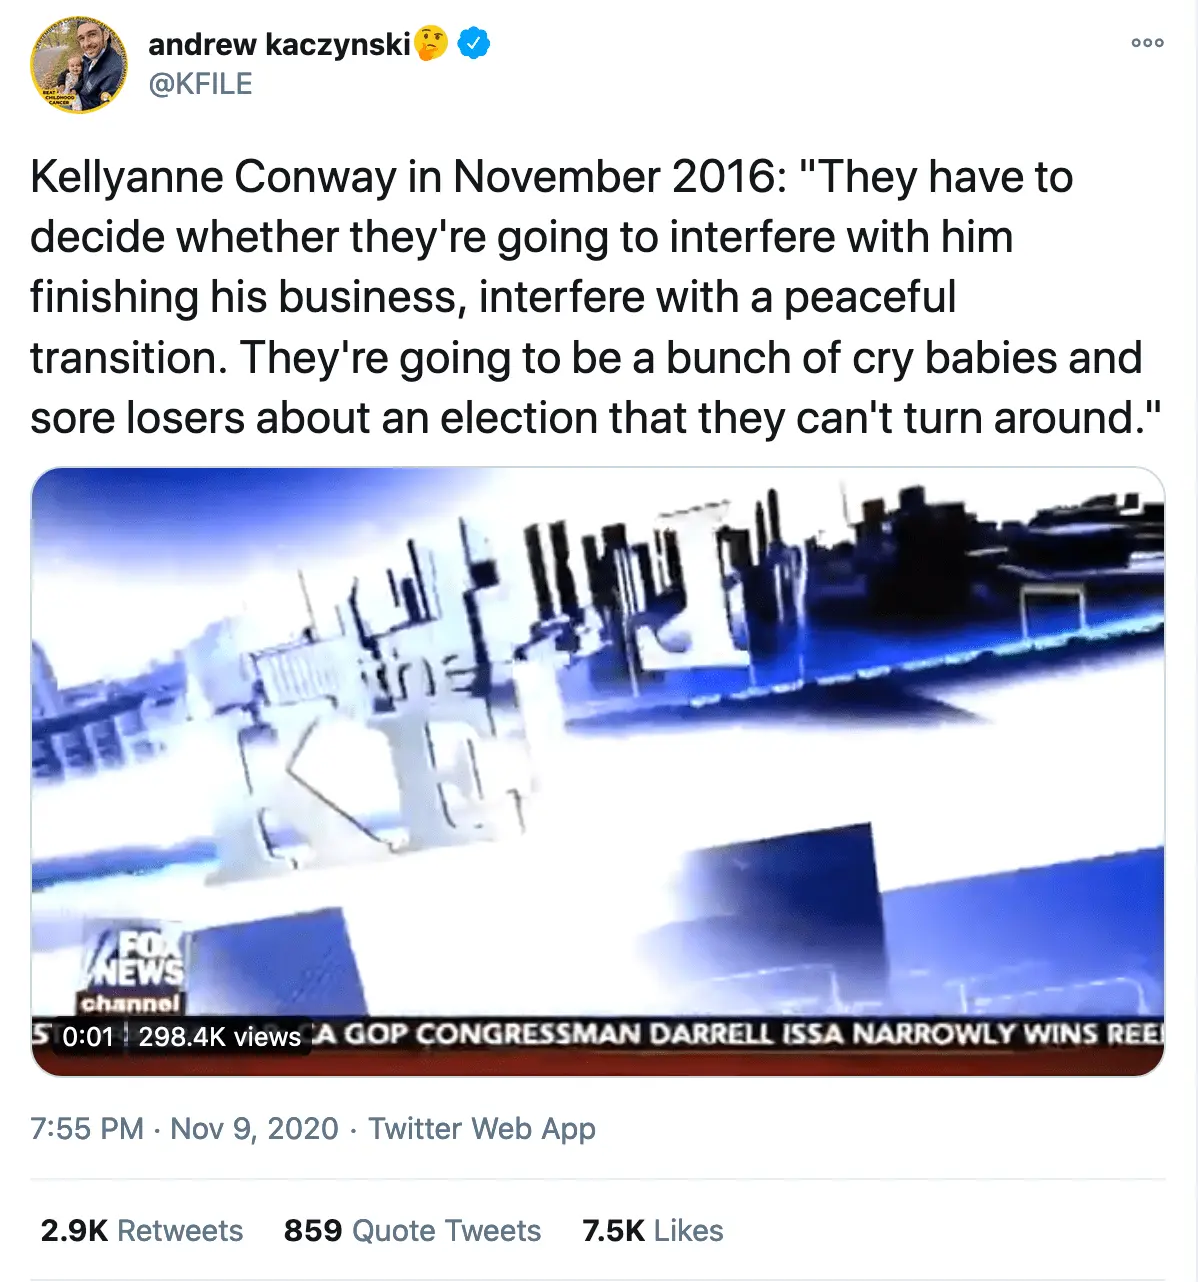Viewport: 1198px width, 1282px height.
Task: View the 2.9K Retweets list
Action: click(142, 1231)
